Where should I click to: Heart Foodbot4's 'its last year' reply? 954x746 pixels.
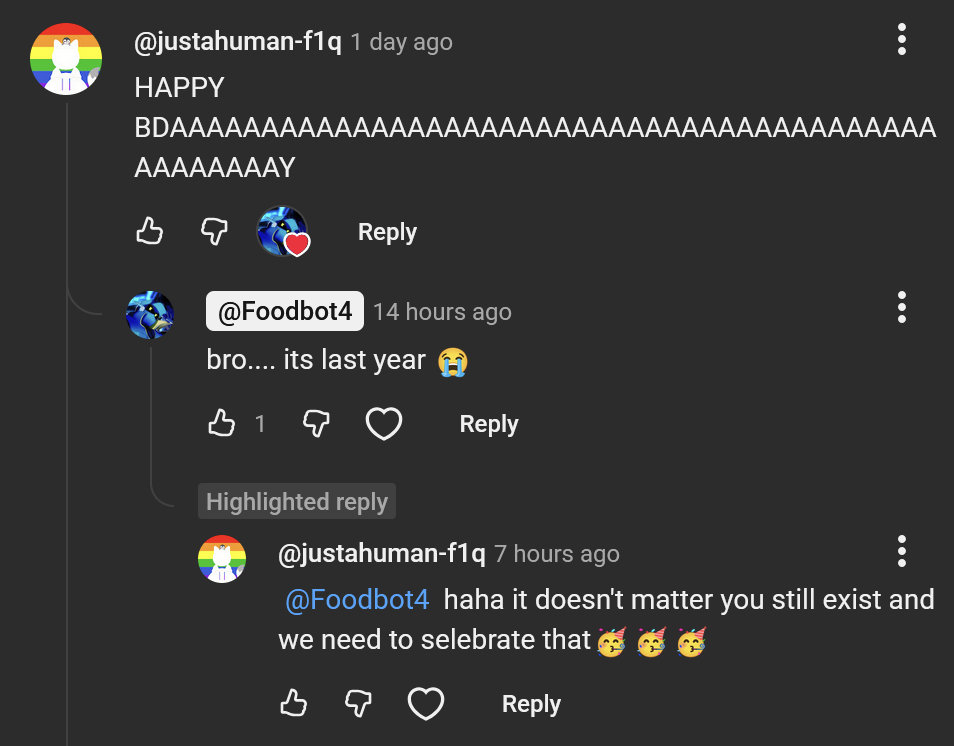pyautogui.click(x=384, y=424)
